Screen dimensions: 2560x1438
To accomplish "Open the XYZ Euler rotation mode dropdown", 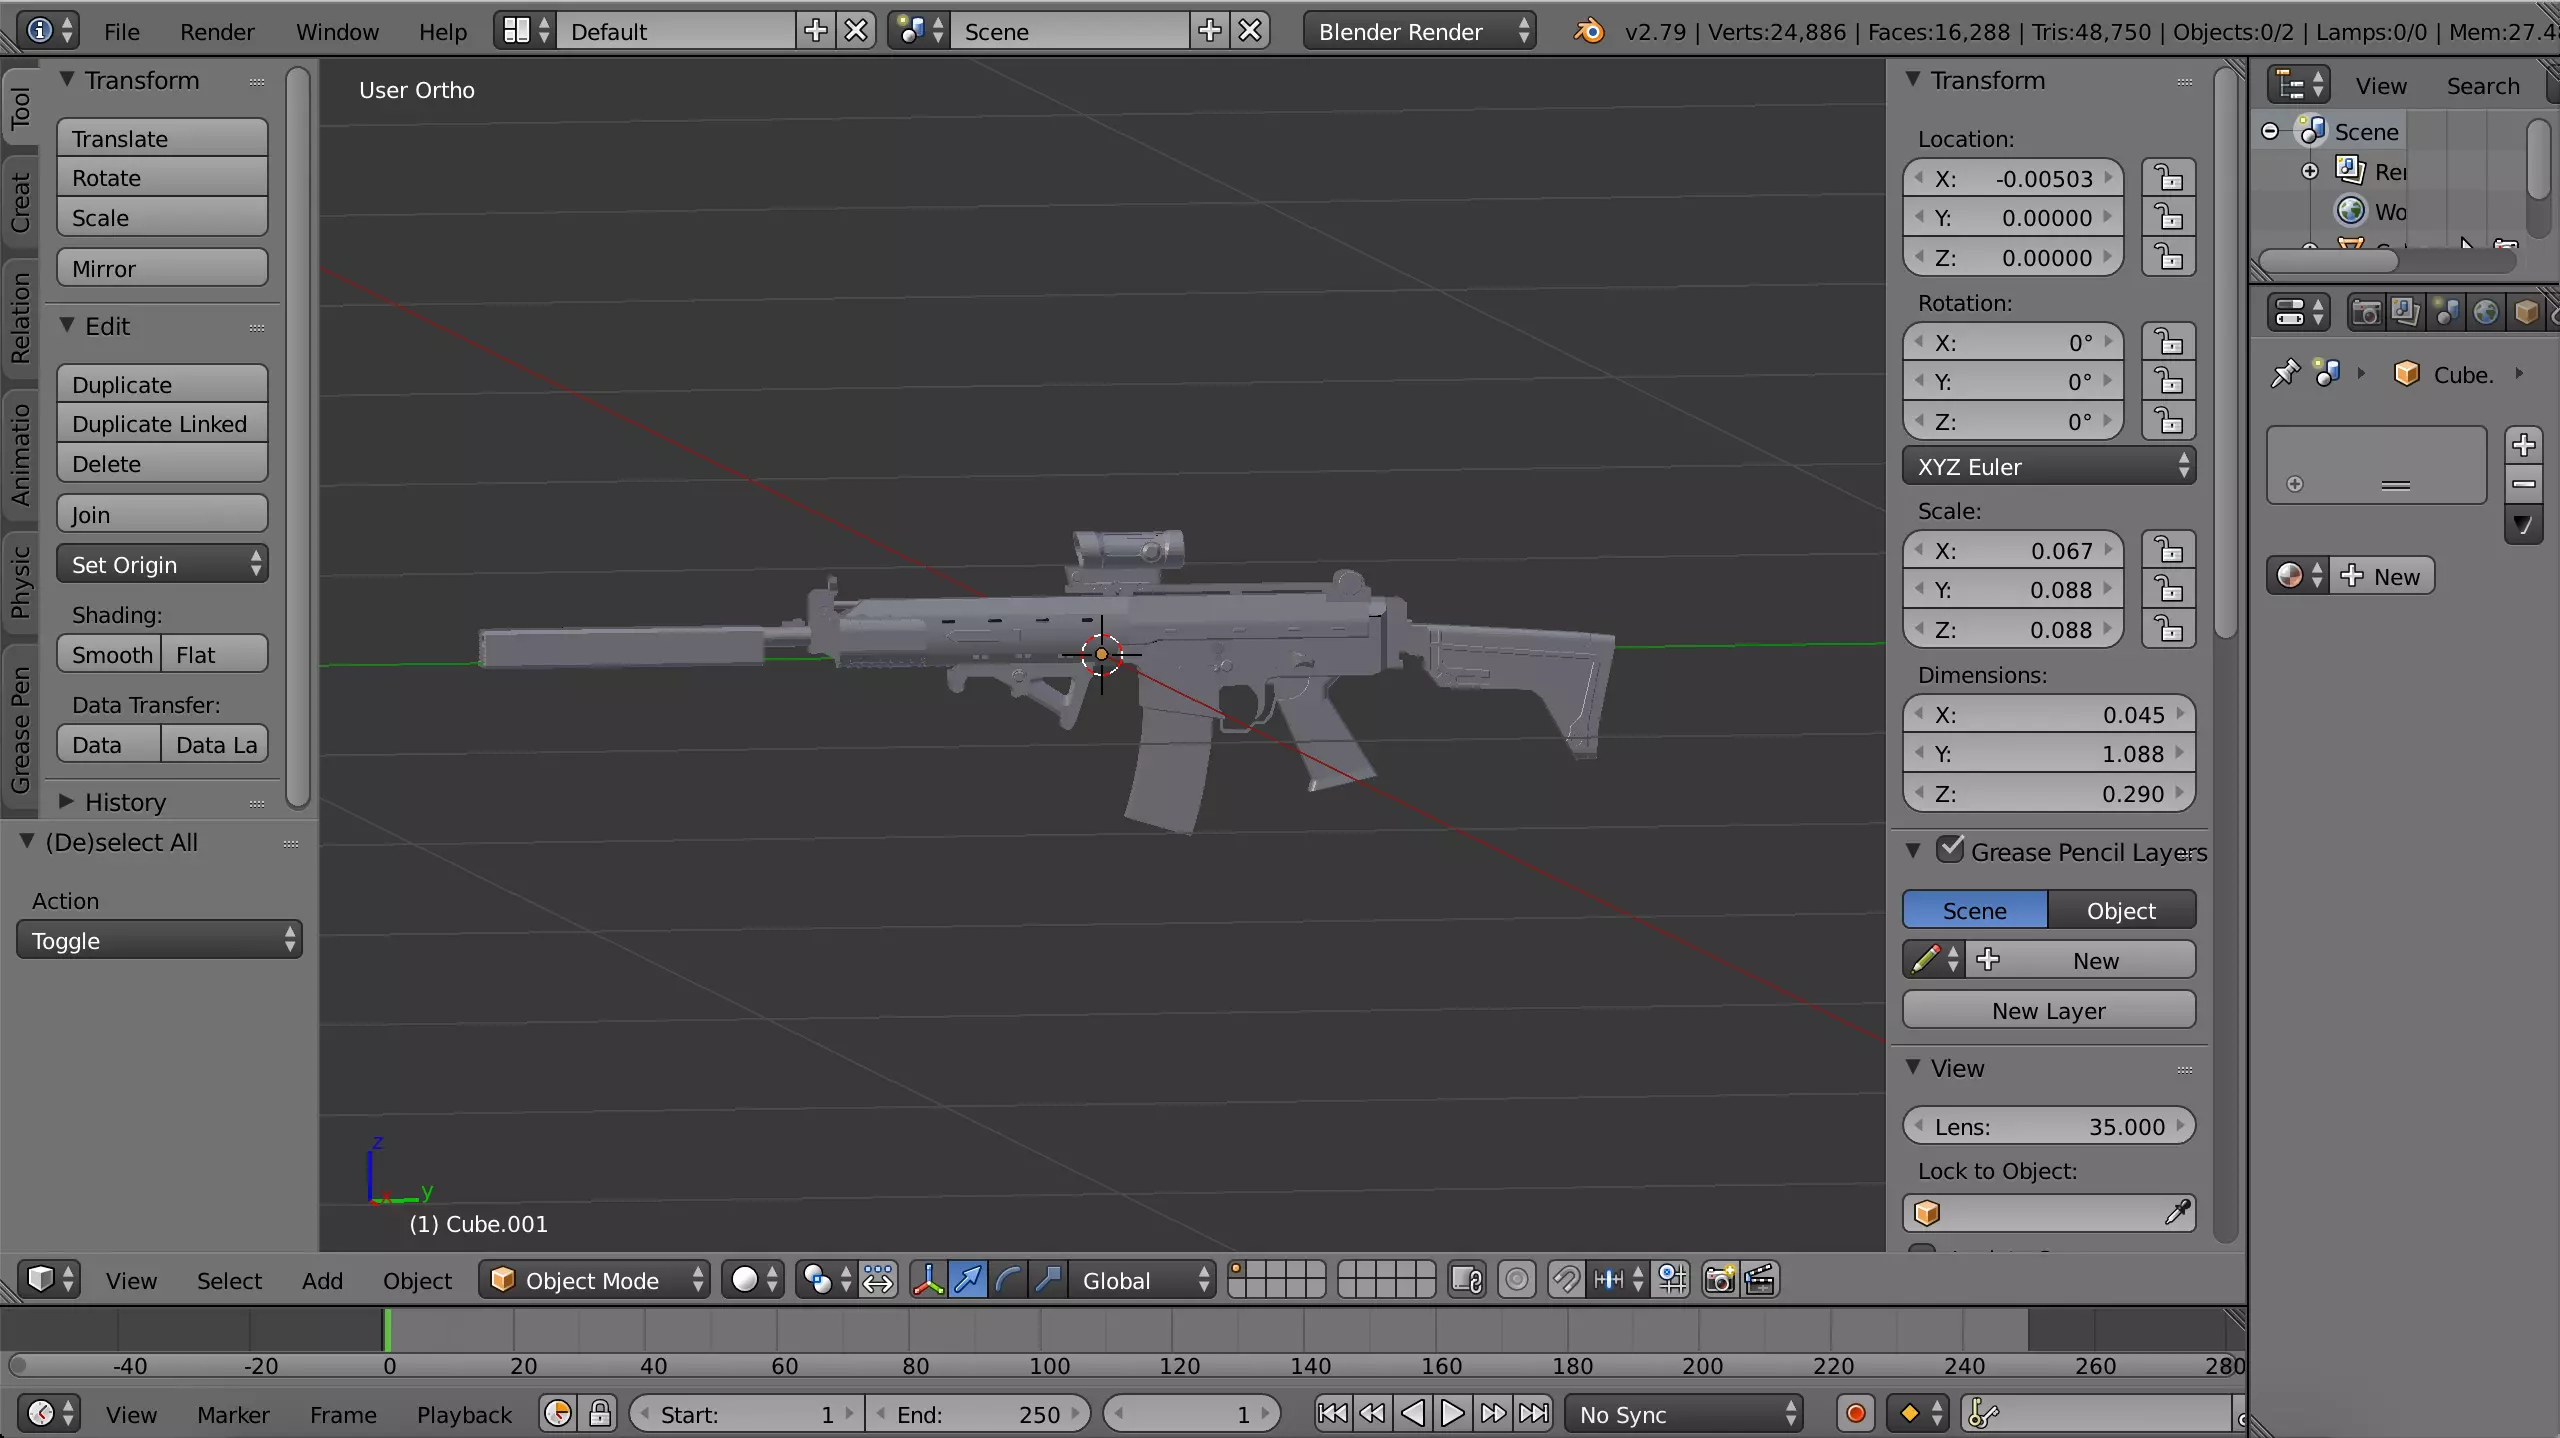I will pos(2048,467).
